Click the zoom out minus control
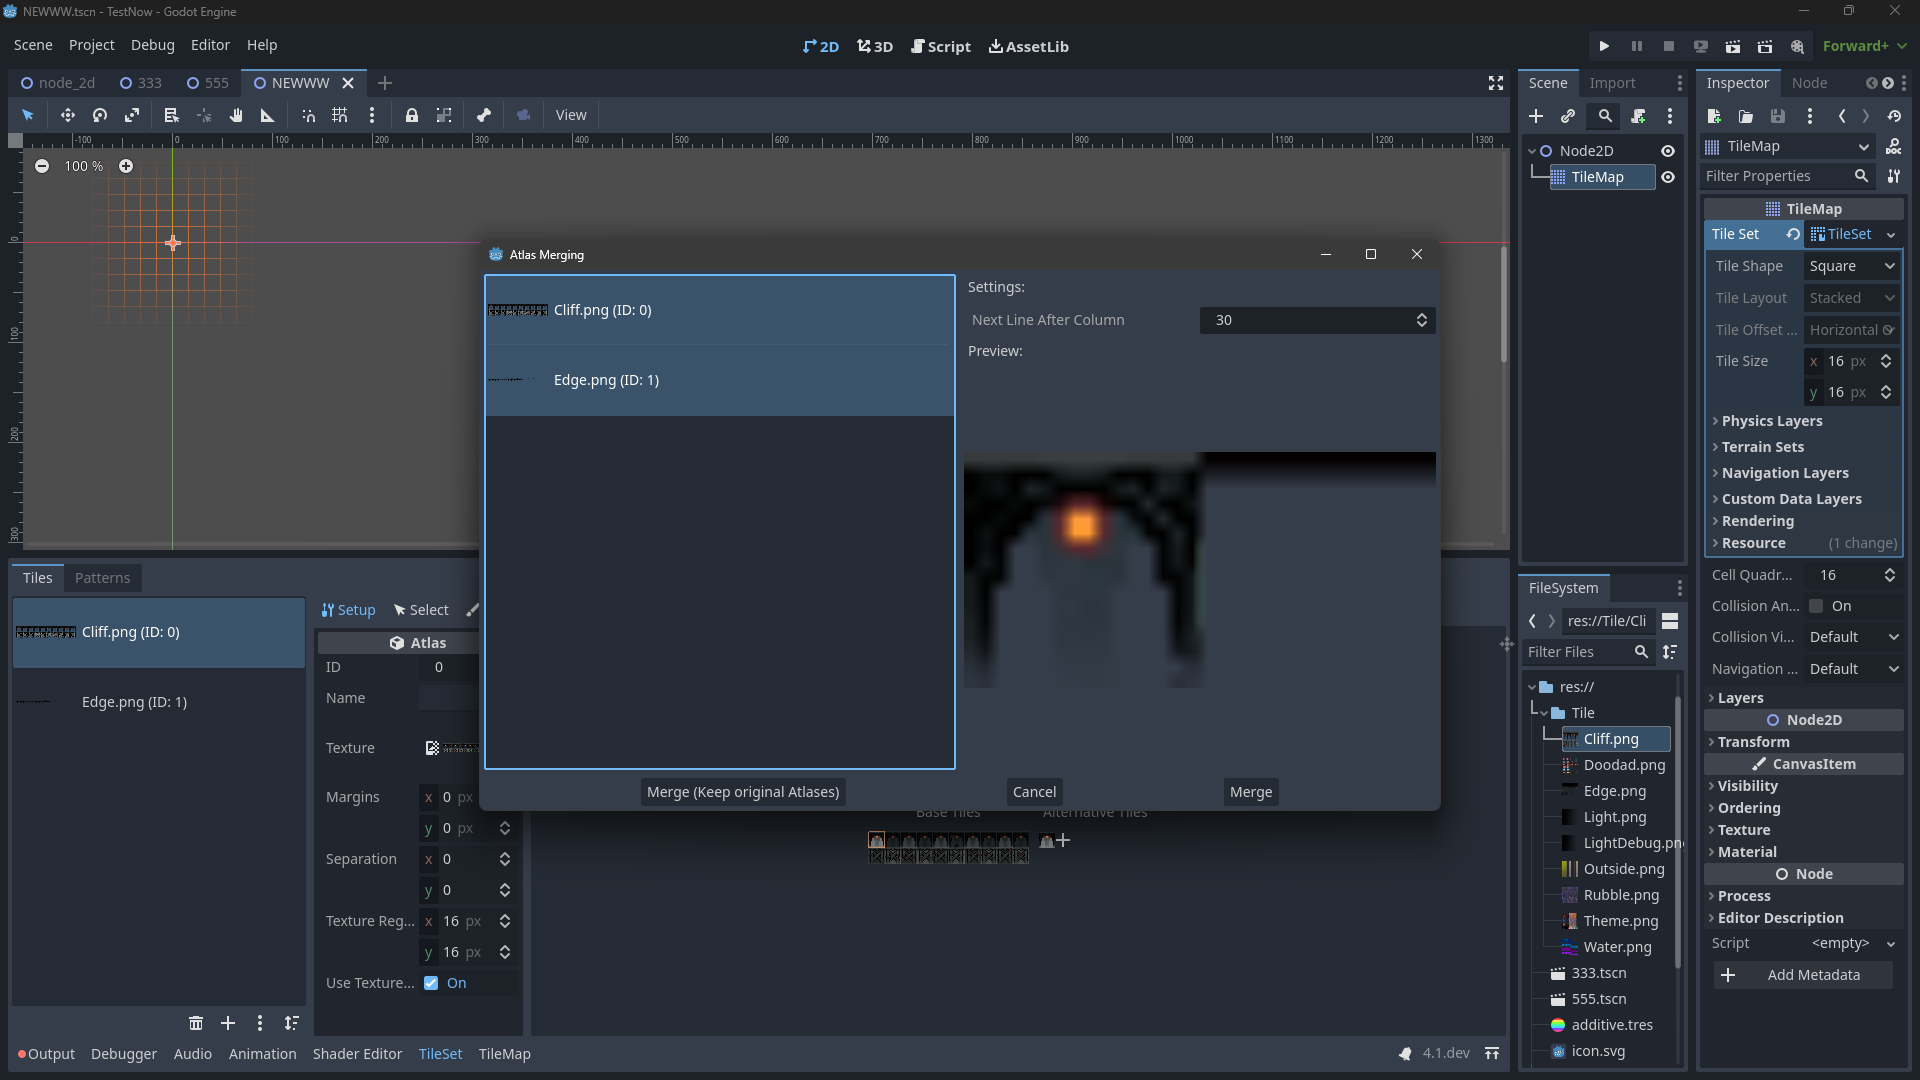 [x=41, y=166]
